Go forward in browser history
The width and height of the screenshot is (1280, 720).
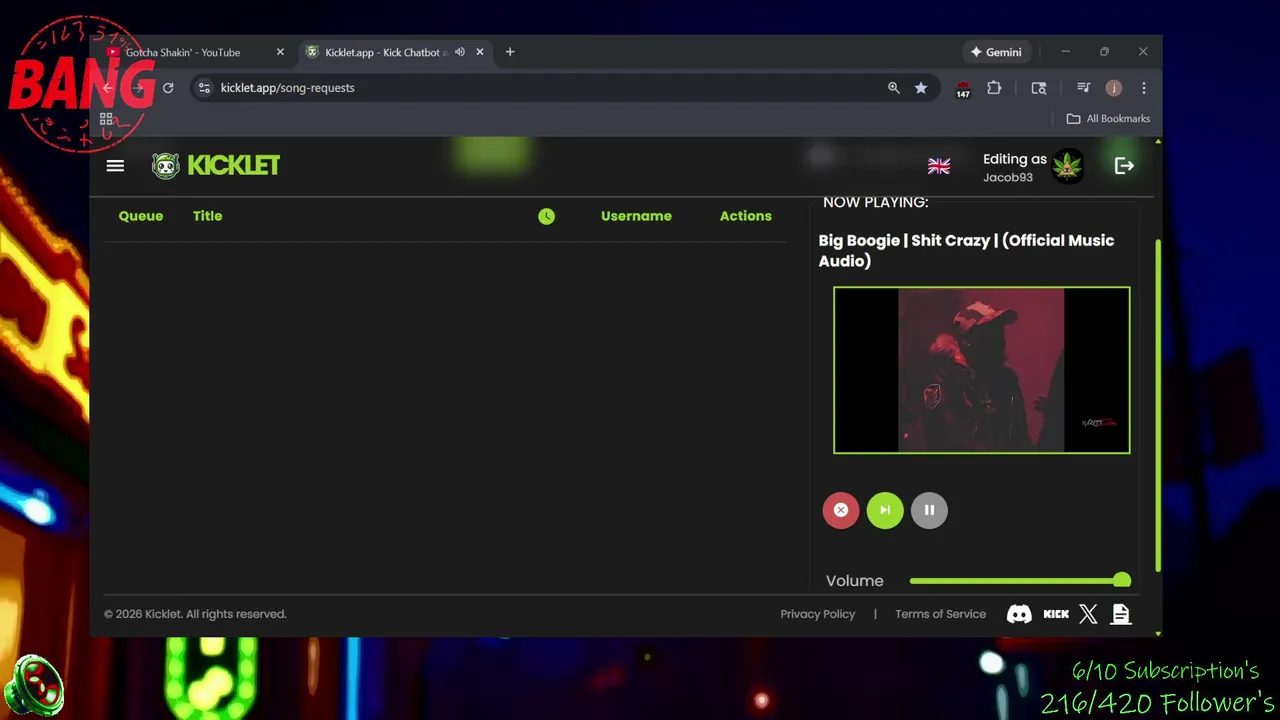(138, 88)
